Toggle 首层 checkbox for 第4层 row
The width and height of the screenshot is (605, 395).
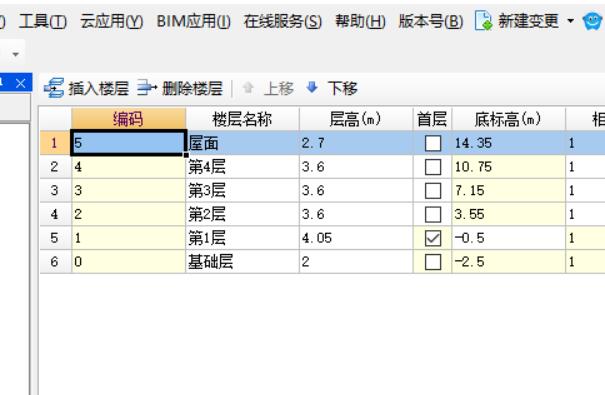(x=433, y=167)
